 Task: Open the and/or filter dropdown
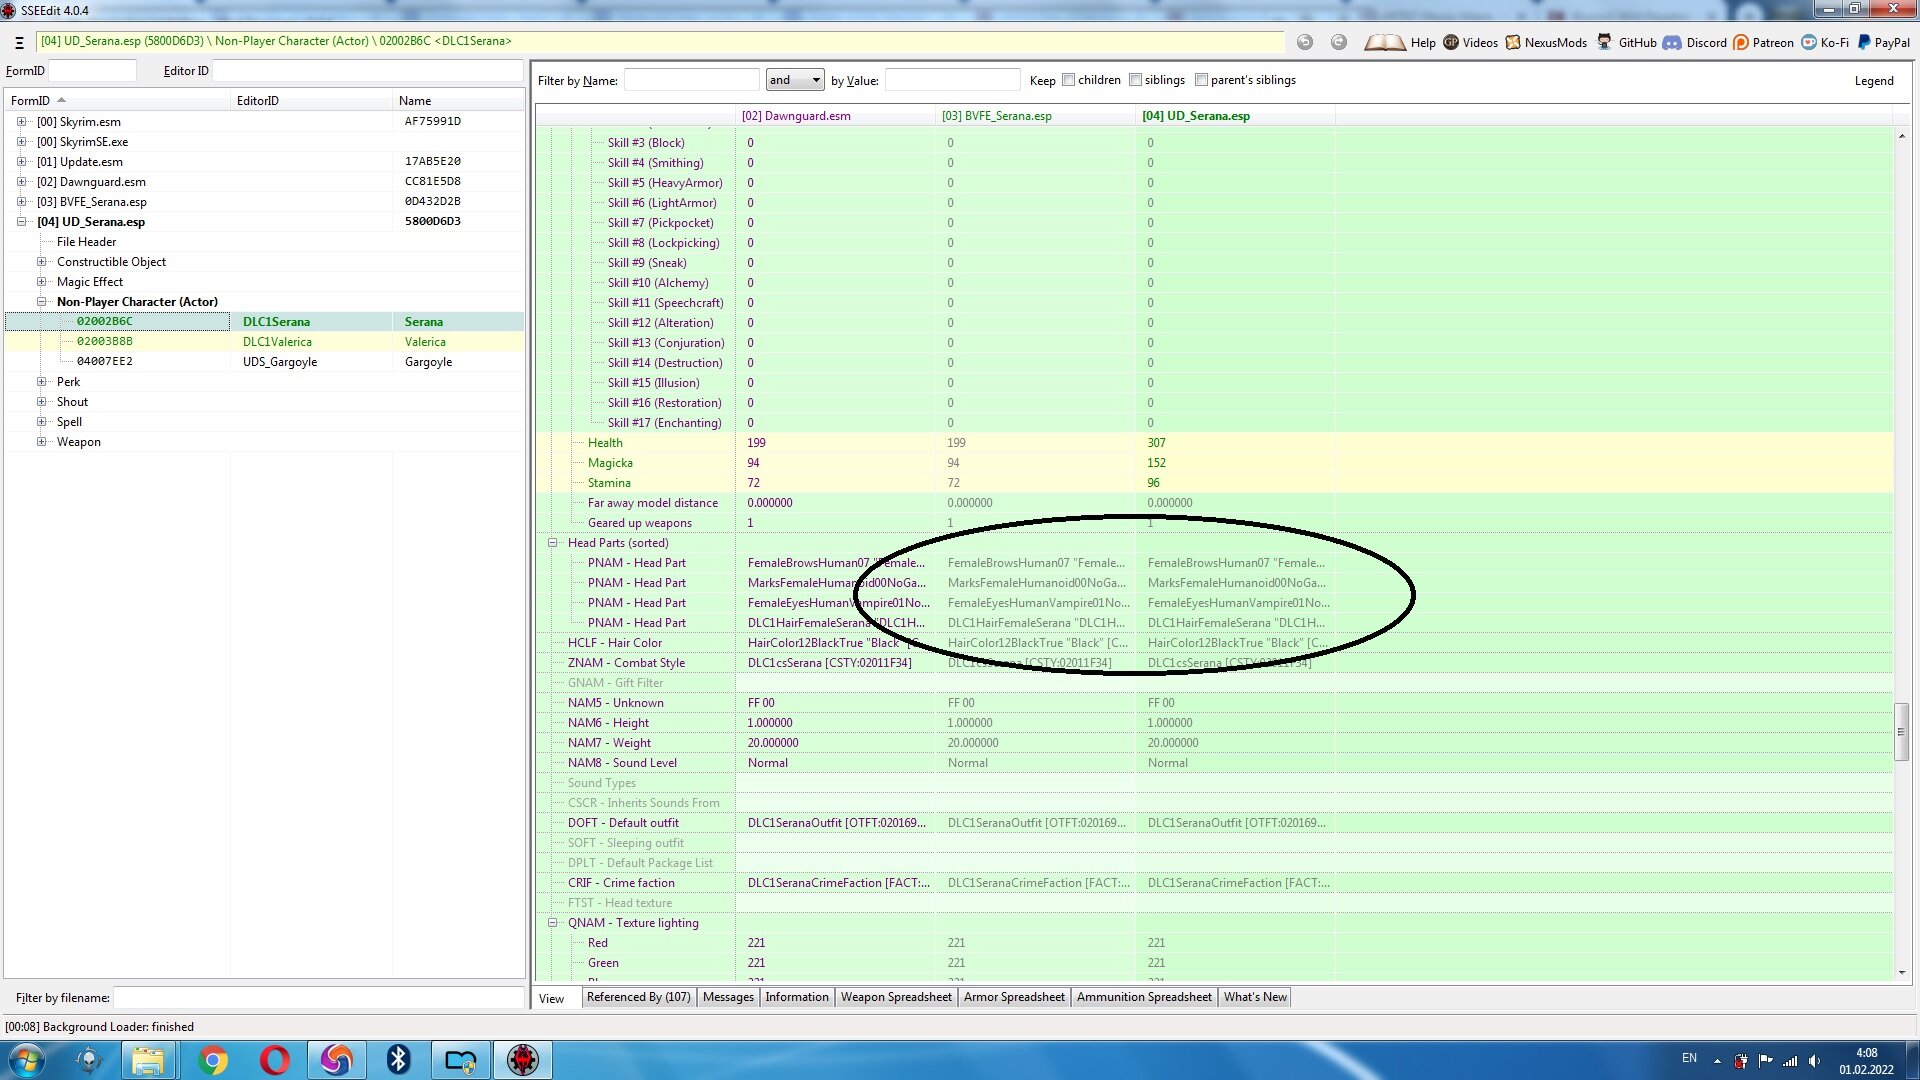795,80
